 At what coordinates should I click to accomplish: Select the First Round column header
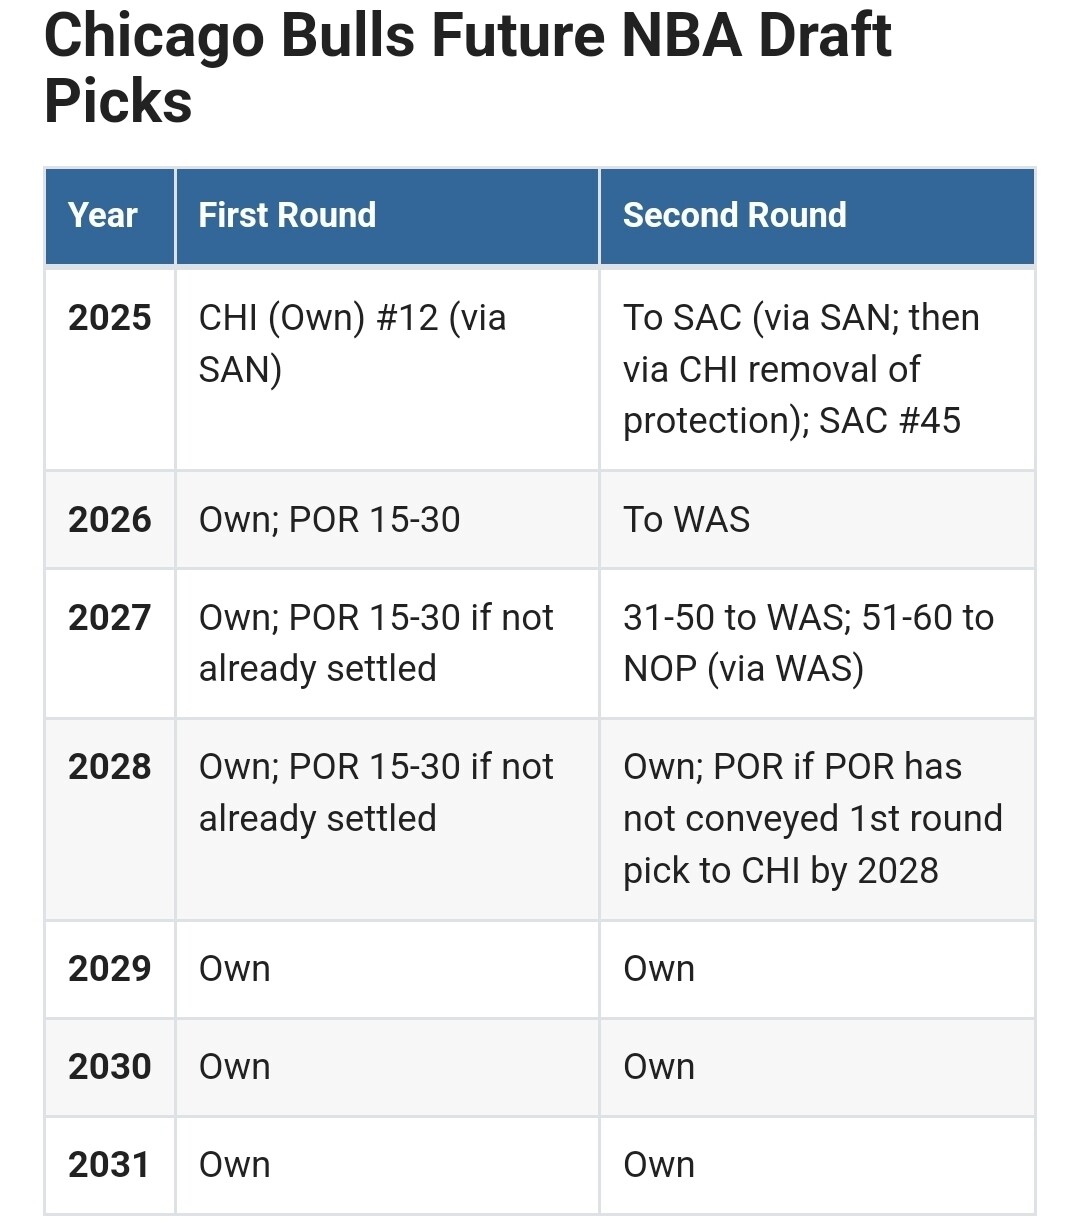pos(287,215)
